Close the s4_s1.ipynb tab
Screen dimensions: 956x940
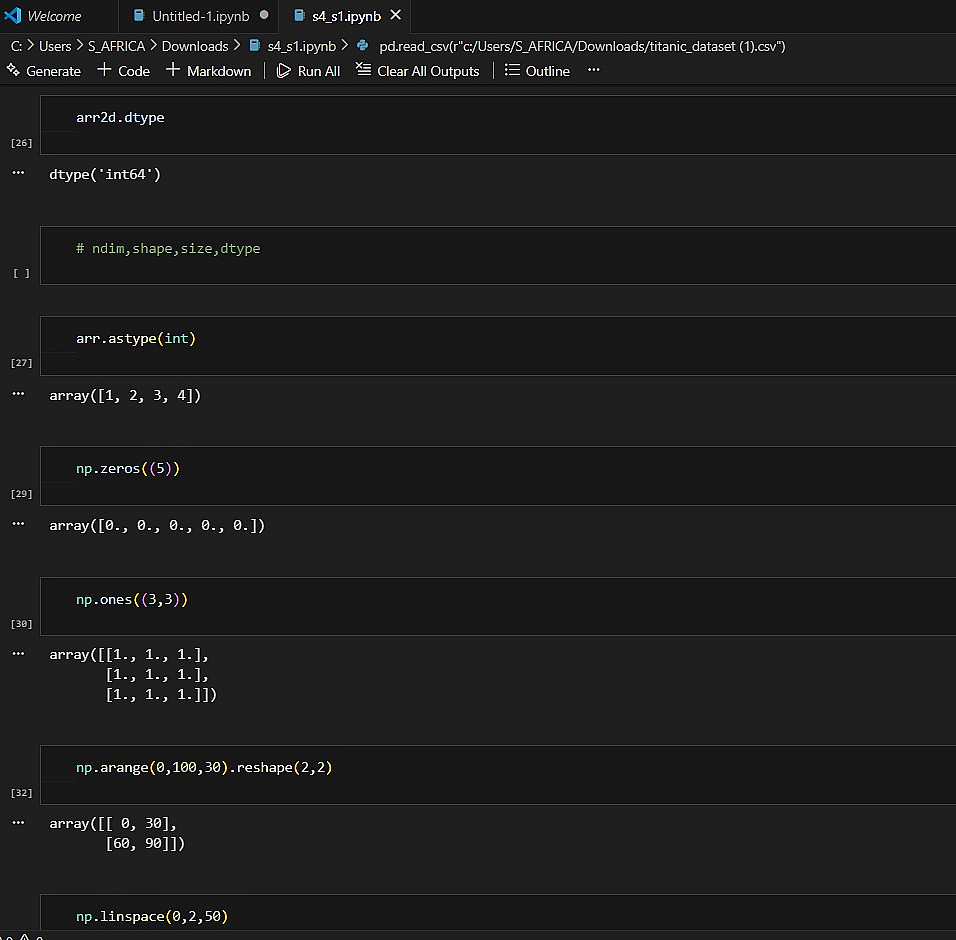click(396, 16)
